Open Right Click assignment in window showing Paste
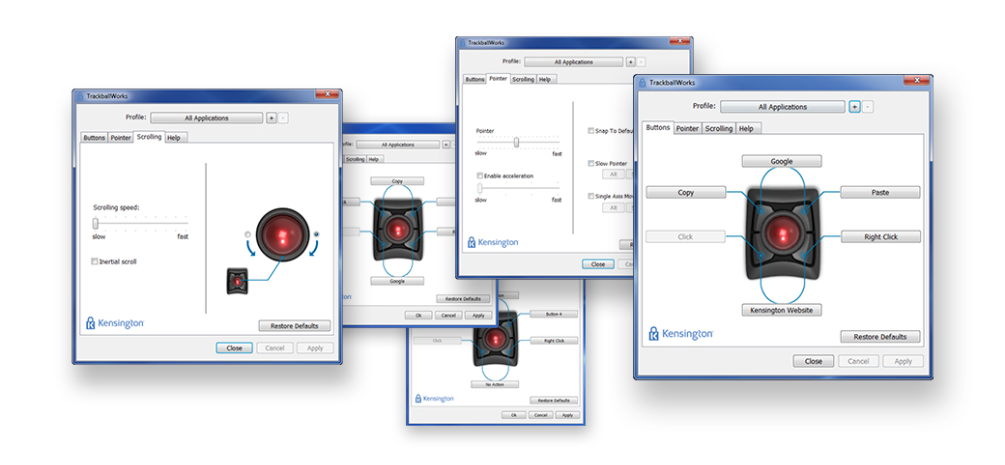The height and width of the screenshot is (465, 1005). click(880, 237)
